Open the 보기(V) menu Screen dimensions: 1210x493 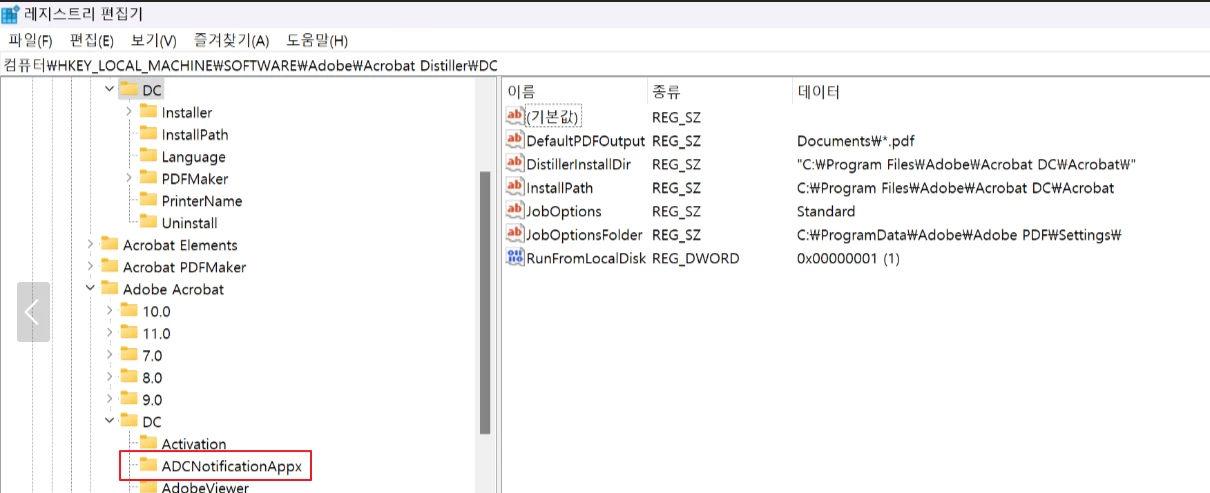coord(153,40)
